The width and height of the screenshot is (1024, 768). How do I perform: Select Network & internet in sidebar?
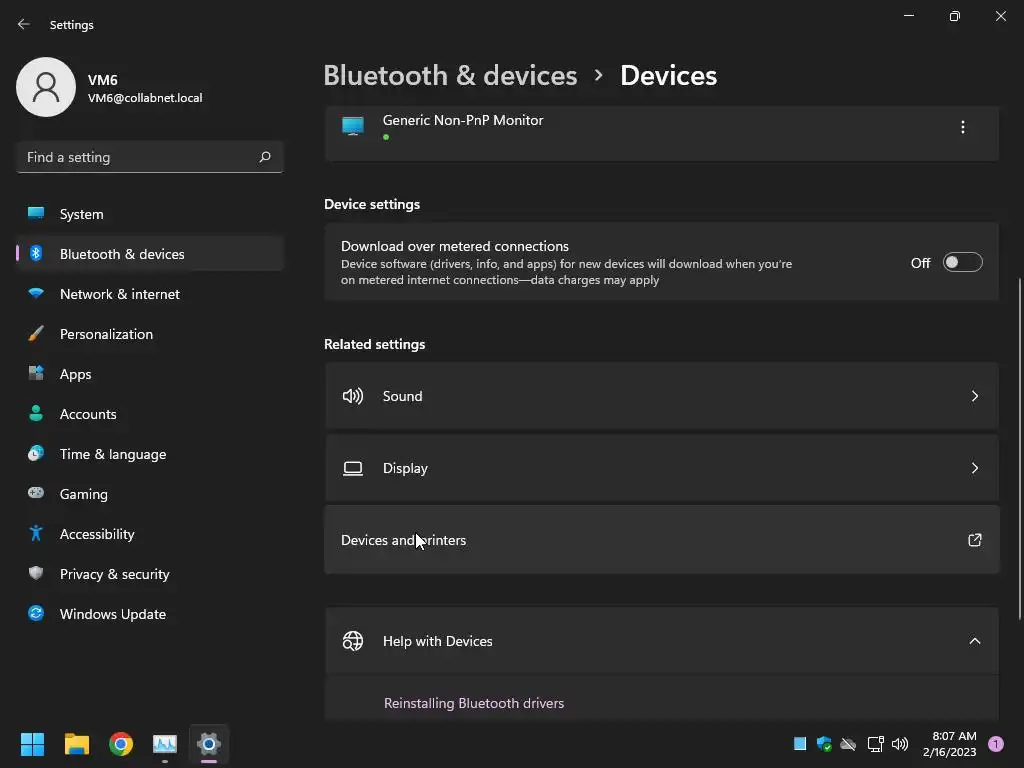pos(120,294)
